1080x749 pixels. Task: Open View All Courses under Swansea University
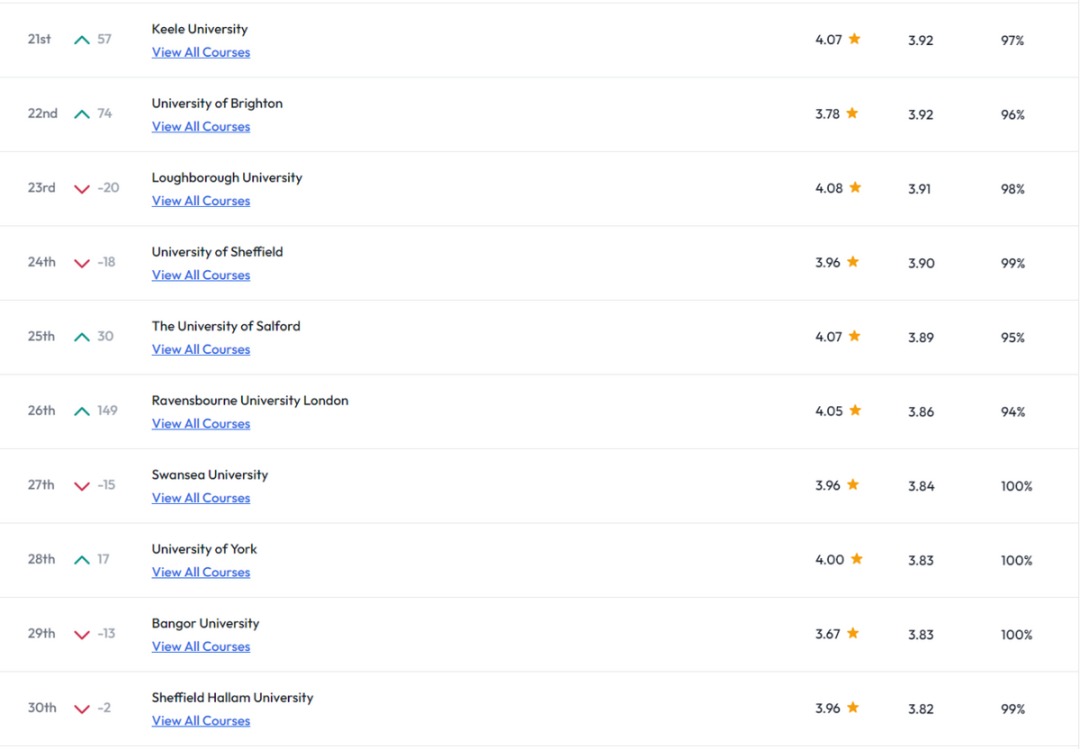[201, 498]
